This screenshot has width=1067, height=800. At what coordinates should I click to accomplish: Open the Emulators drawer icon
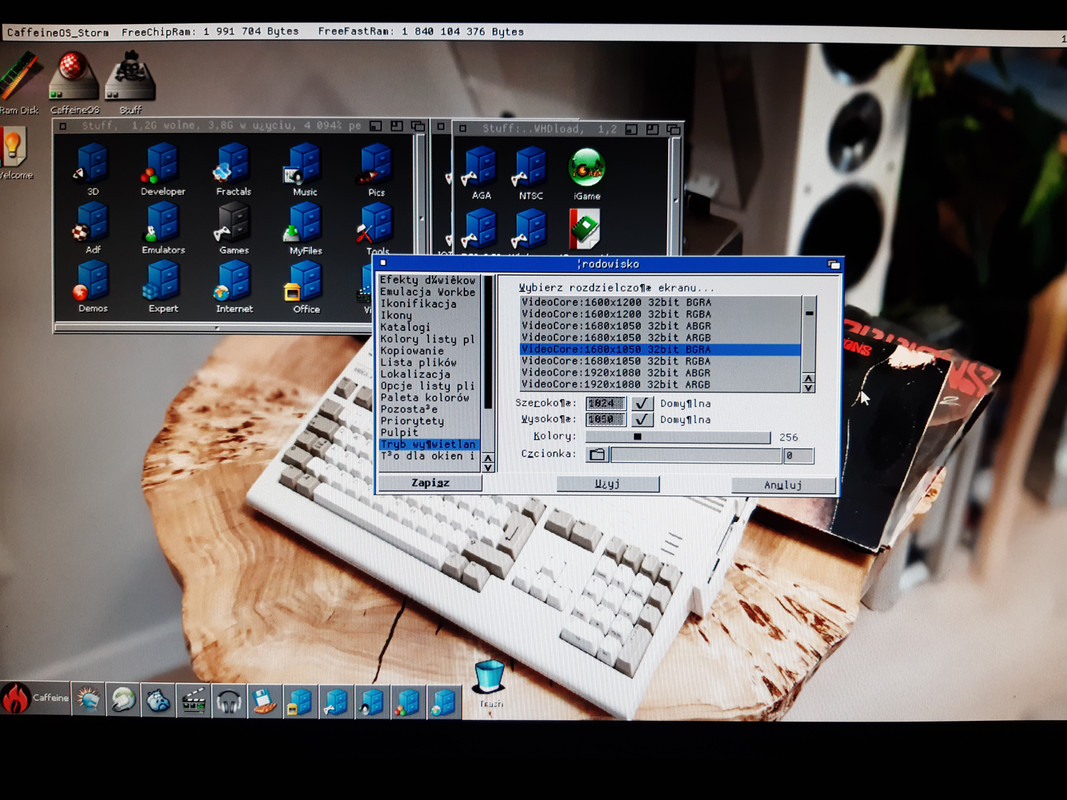(x=163, y=222)
